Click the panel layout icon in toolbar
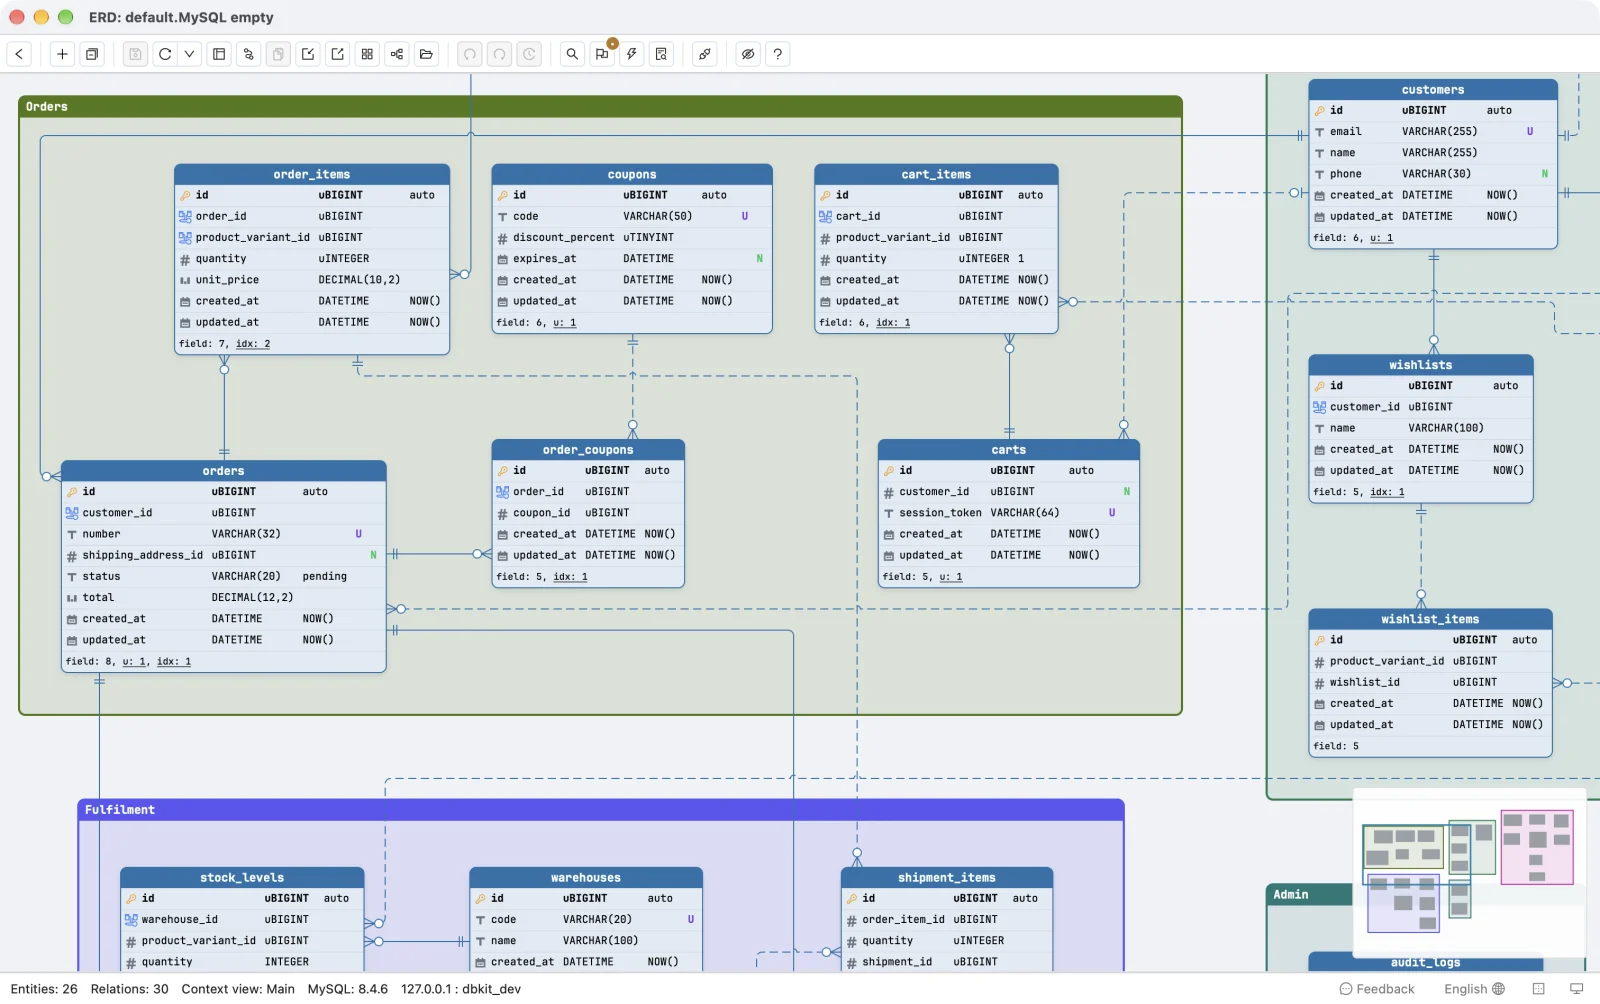 219,54
